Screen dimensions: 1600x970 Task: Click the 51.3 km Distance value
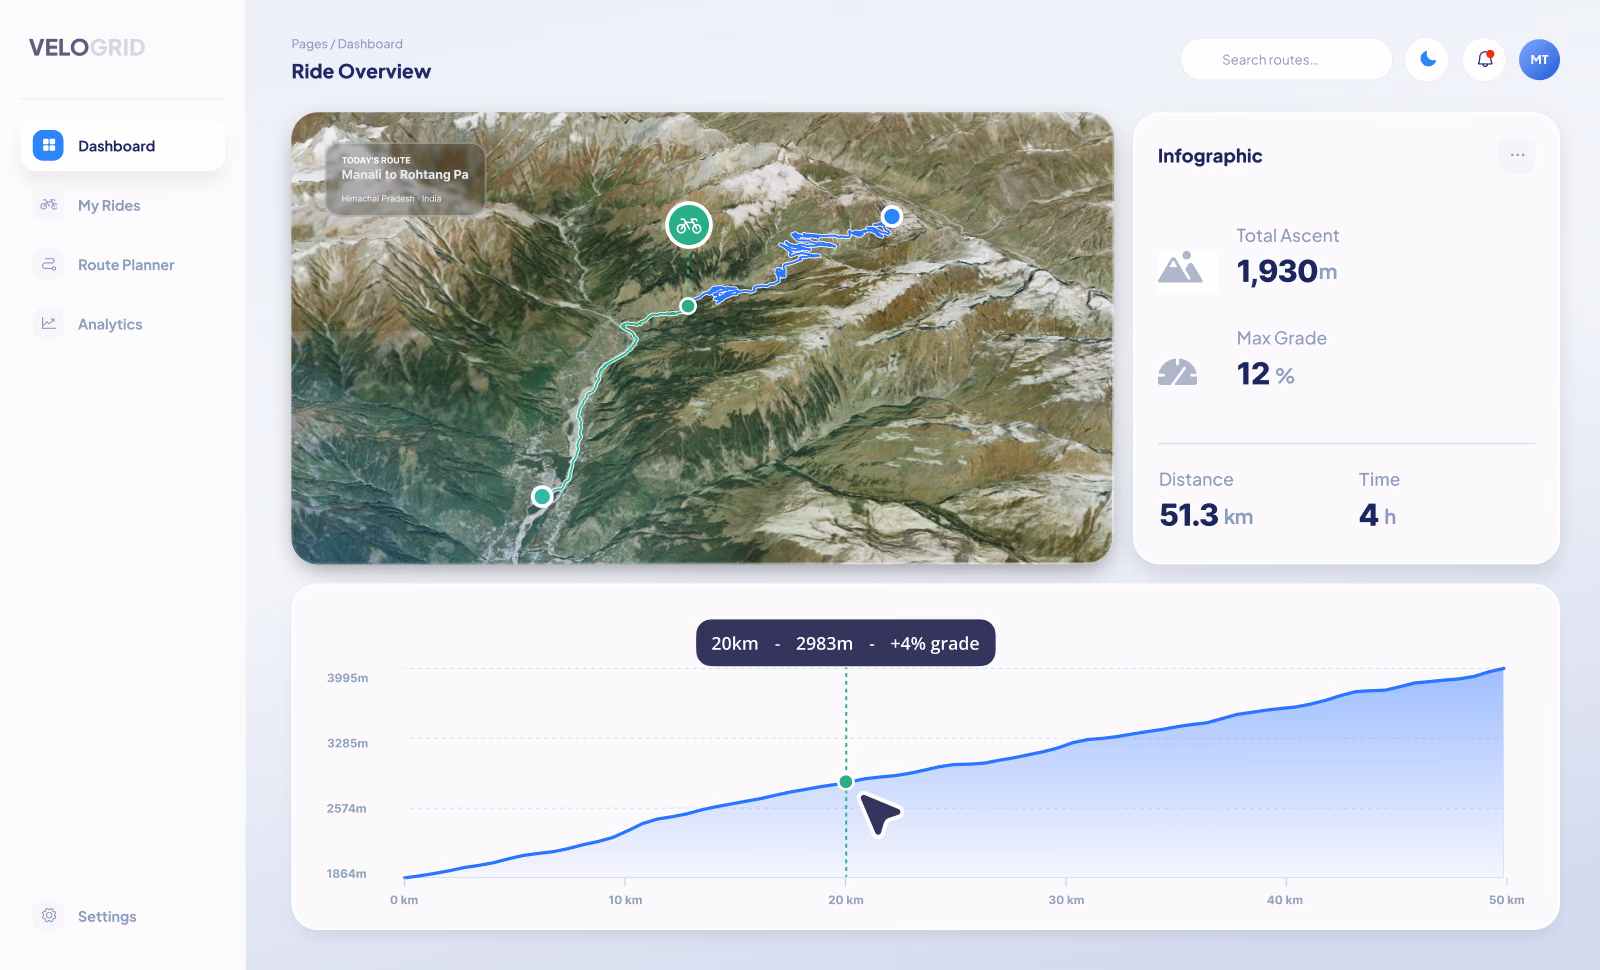point(1206,515)
